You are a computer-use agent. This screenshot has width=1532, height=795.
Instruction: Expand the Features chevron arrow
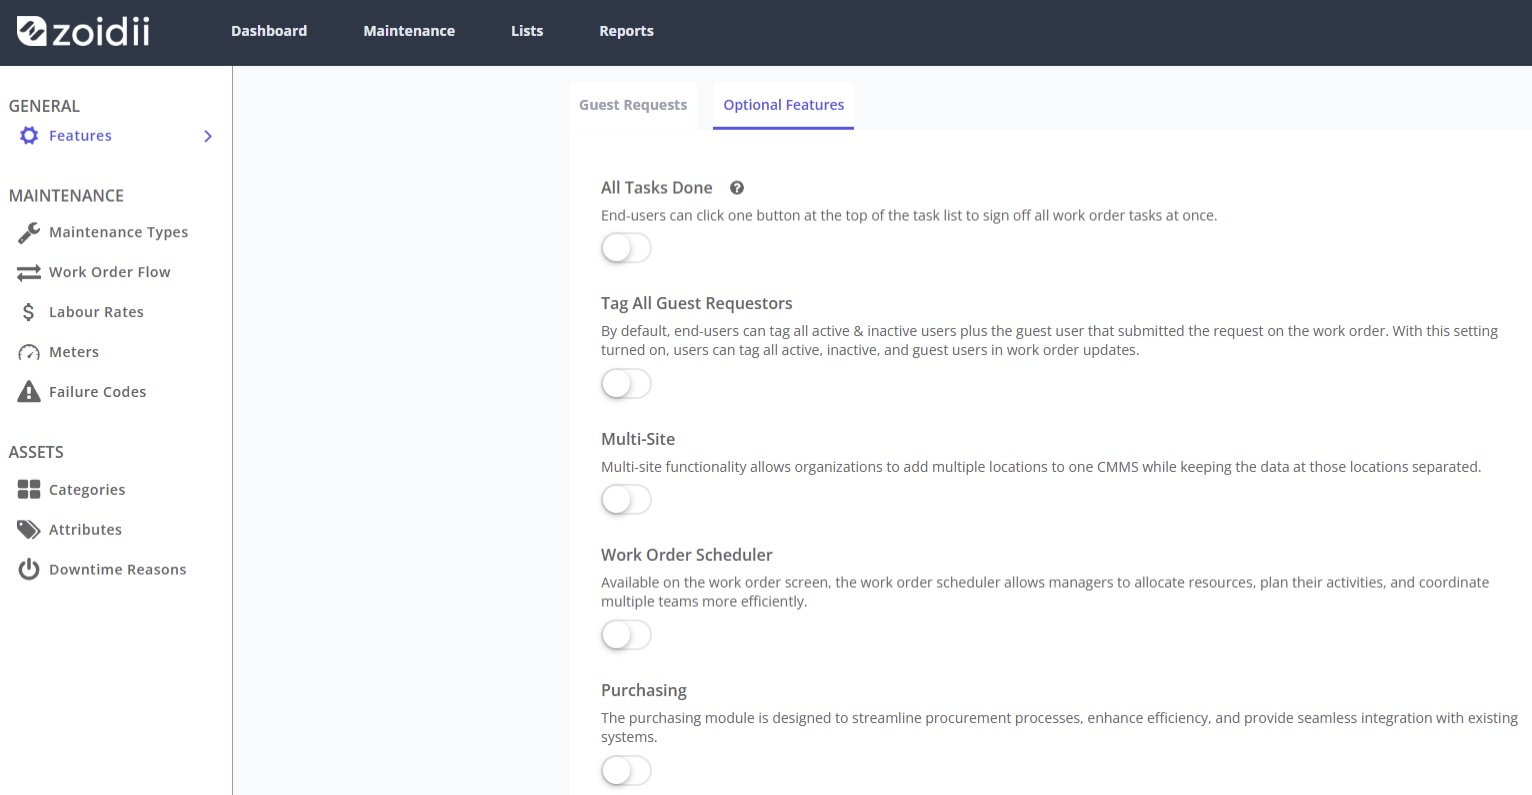[x=208, y=136]
